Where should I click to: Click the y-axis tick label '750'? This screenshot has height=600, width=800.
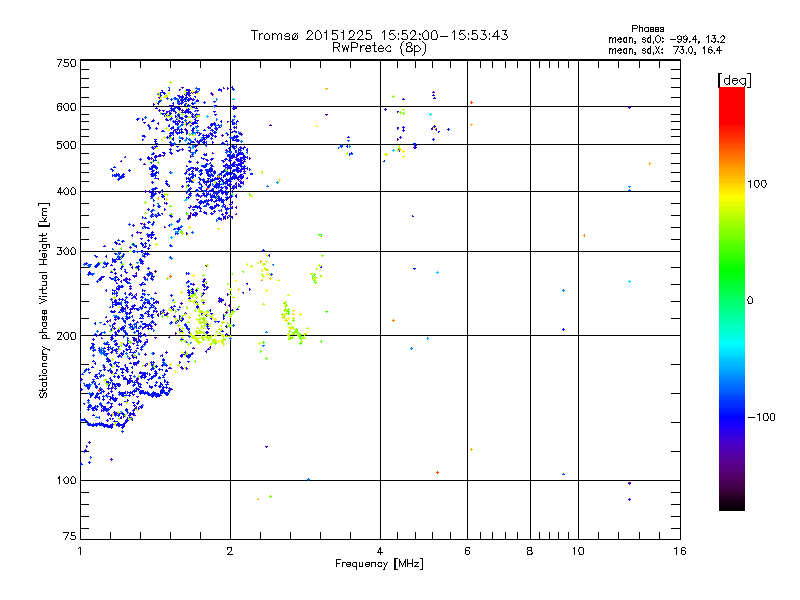66,63
